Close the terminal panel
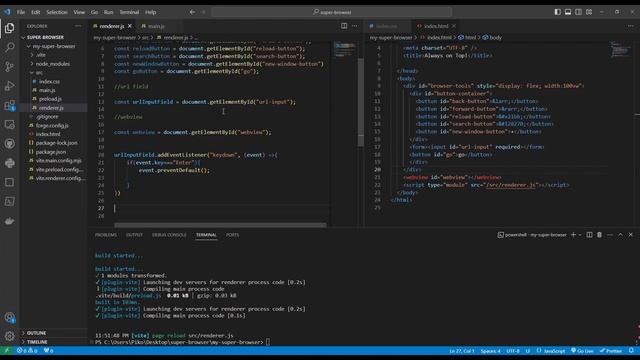Screen dimensions: 640x360 (631, 235)
